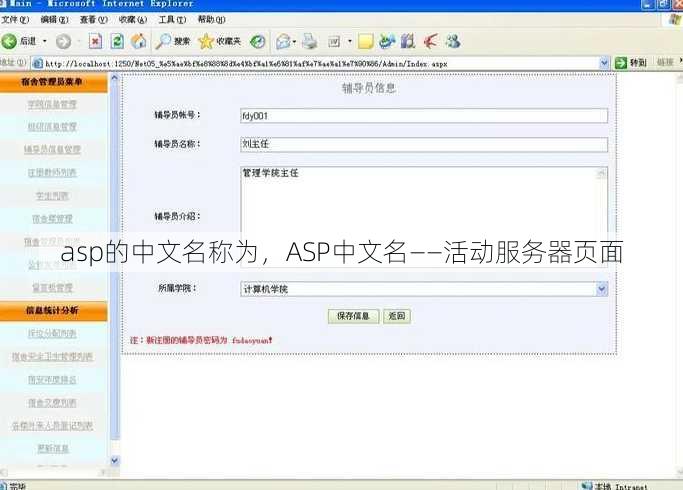This screenshot has width=683, height=490.
Task: Click the 本地 Intranet zone in status bar
Action: click(x=615, y=486)
